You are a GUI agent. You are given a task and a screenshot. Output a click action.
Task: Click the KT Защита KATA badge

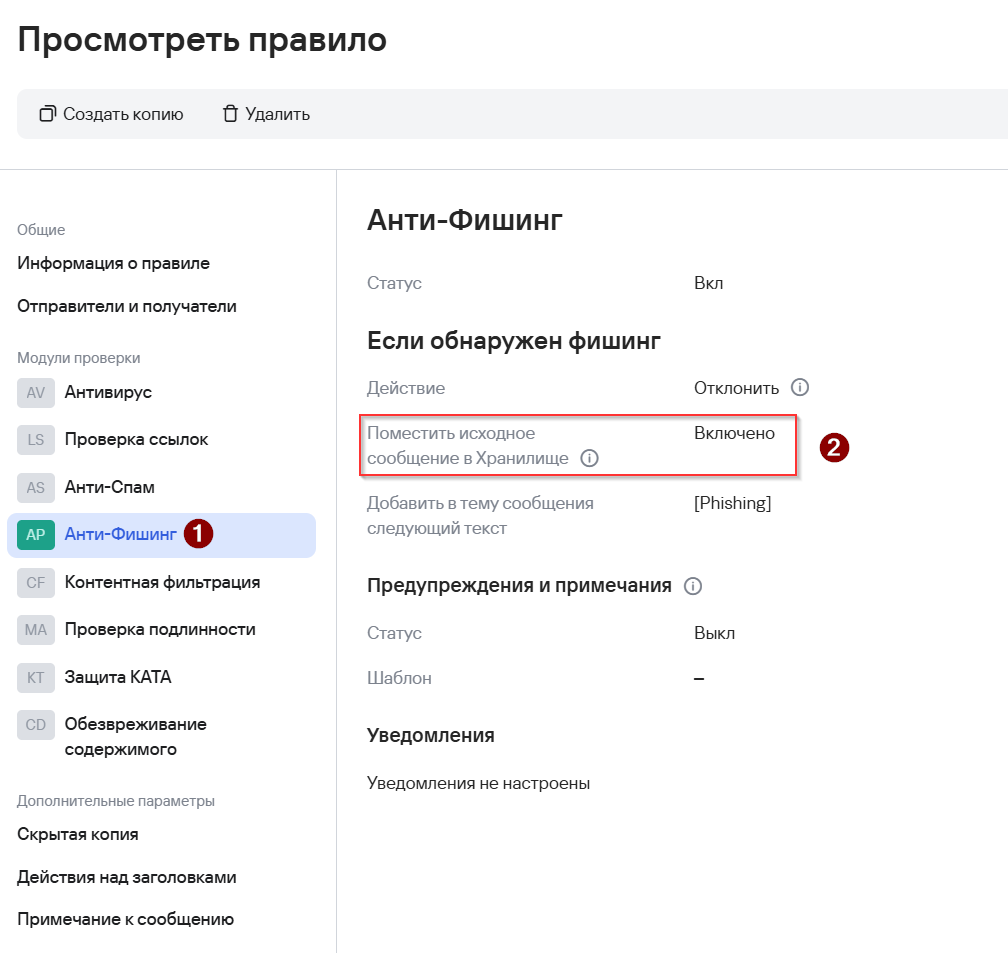[35, 677]
